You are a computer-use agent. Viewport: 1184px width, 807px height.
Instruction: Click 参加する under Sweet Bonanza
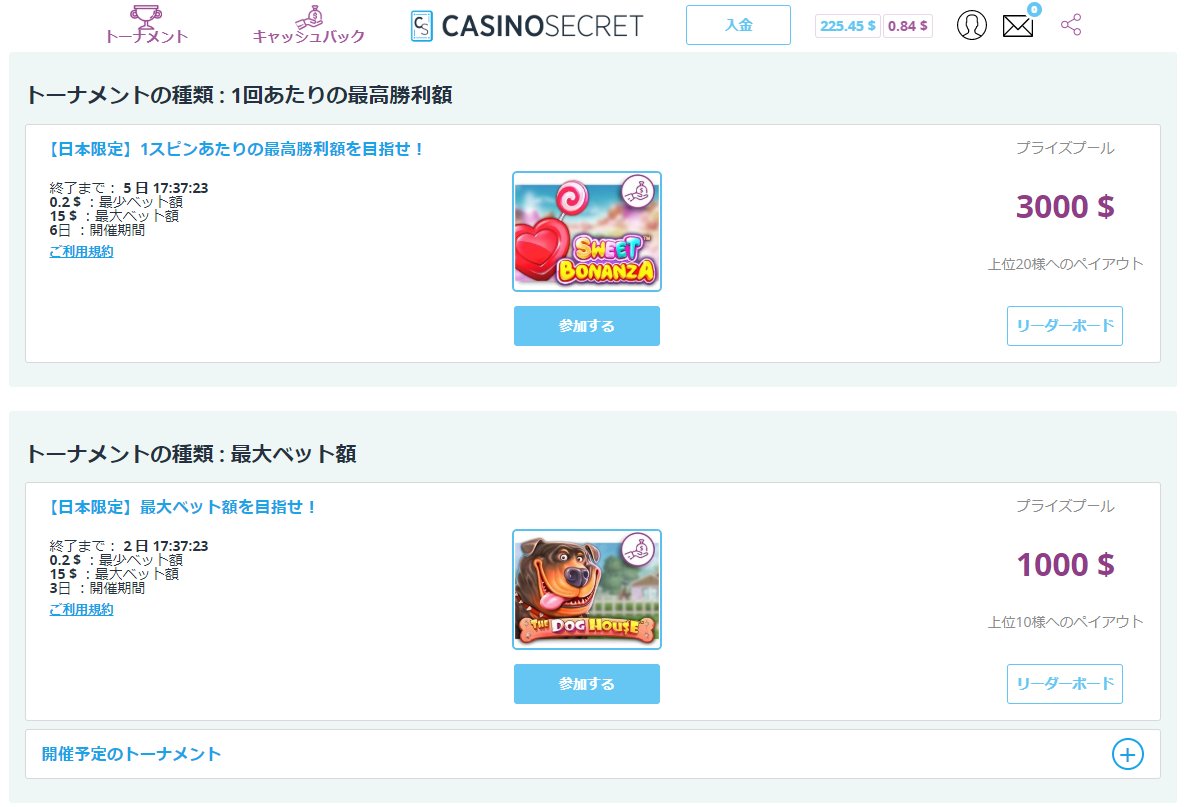(x=587, y=326)
